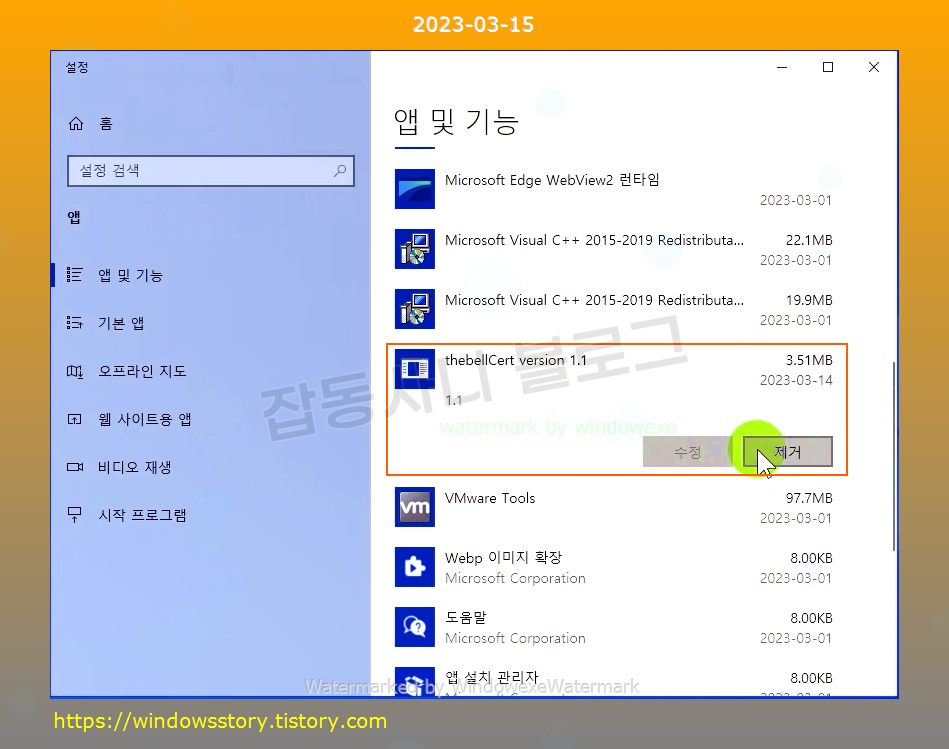Click the thebellCert version 1.1 title
This screenshot has height=749, width=949.
click(516, 360)
